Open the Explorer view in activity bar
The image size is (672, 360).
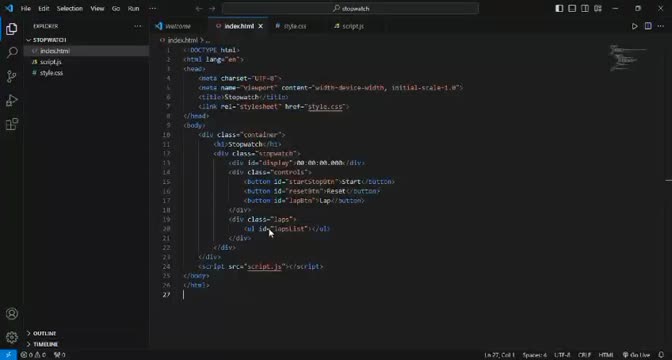click(x=12, y=29)
